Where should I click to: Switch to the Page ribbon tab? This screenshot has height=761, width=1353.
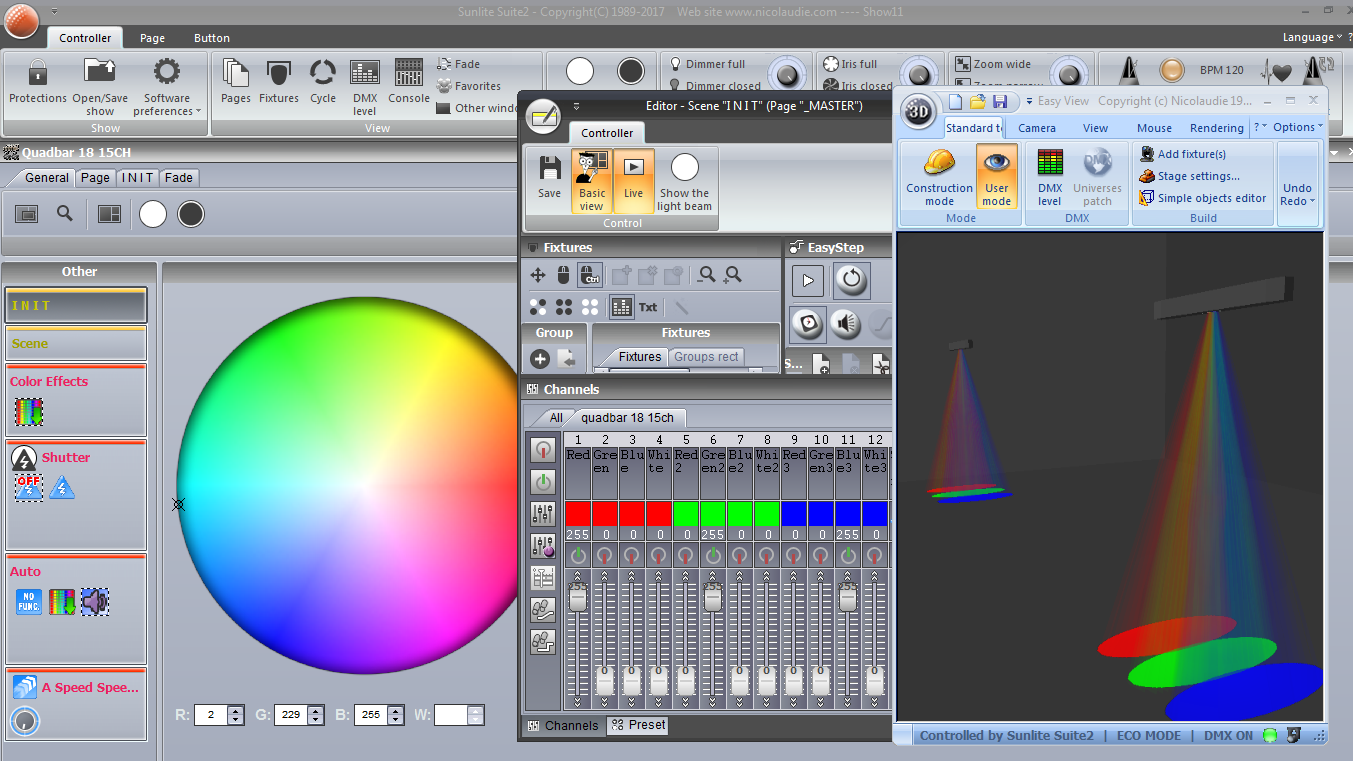click(x=152, y=38)
